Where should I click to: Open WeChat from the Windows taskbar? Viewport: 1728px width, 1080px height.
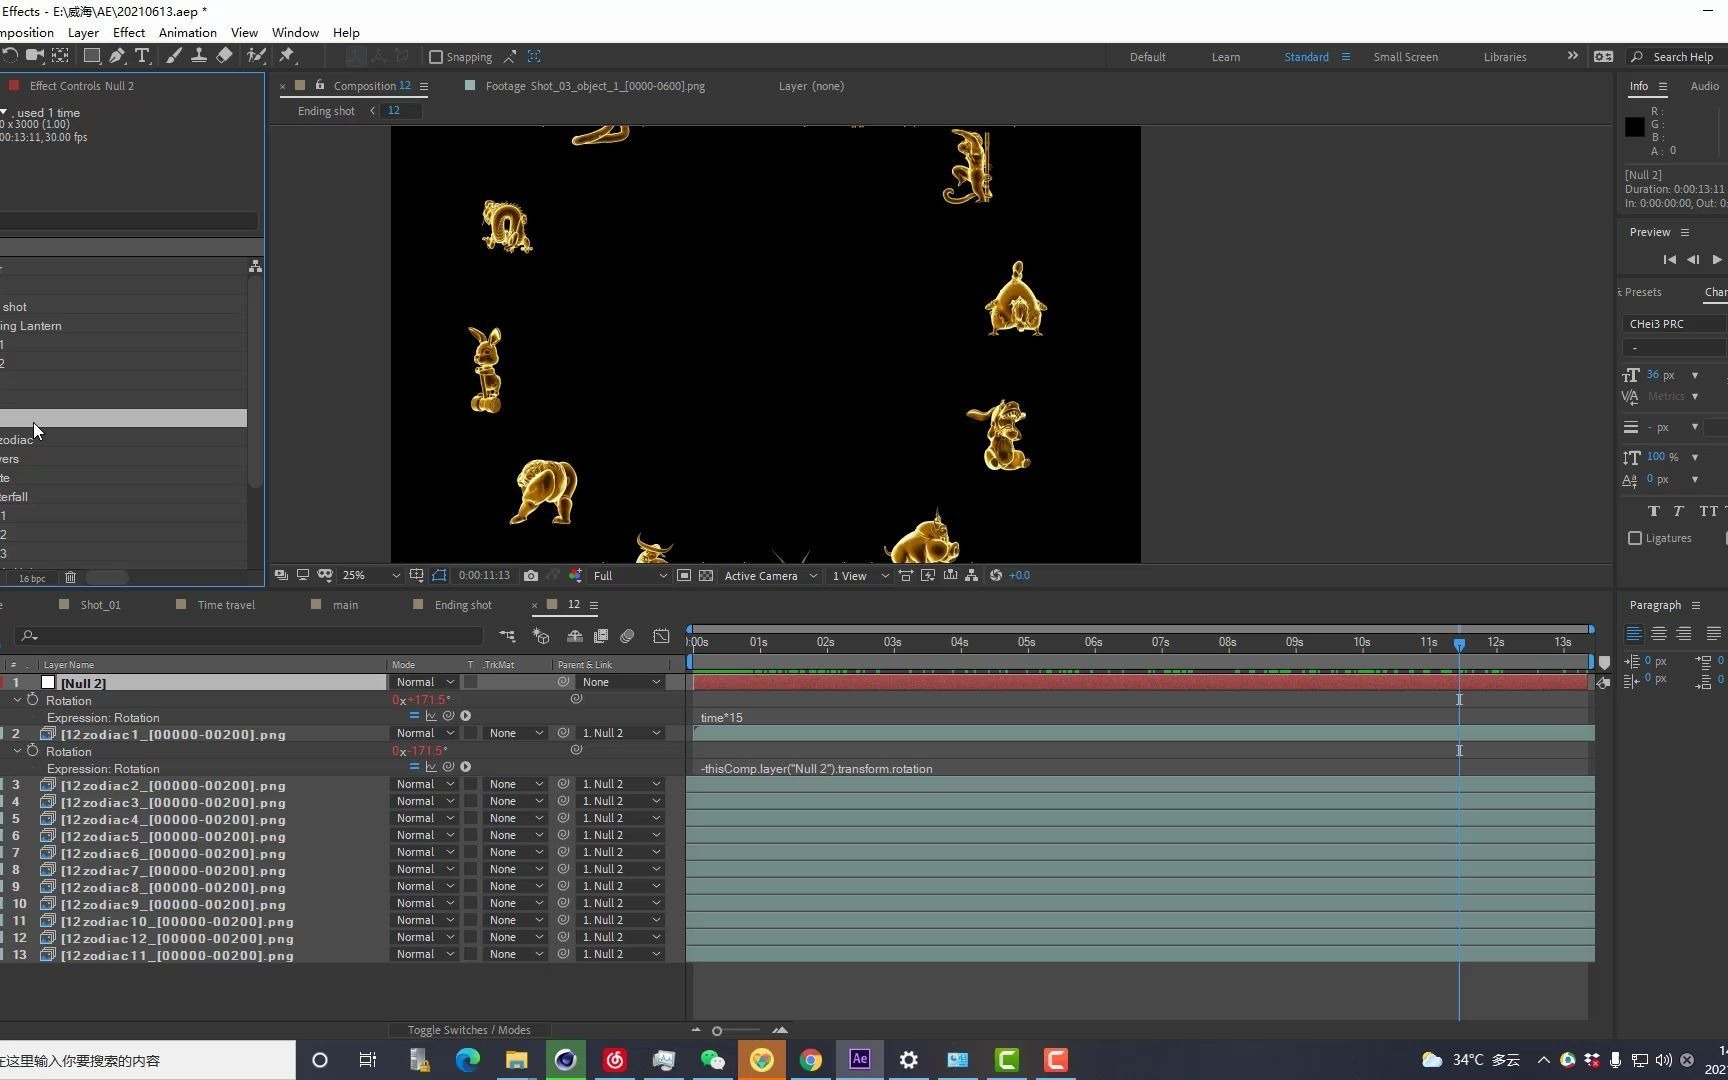coord(712,1060)
